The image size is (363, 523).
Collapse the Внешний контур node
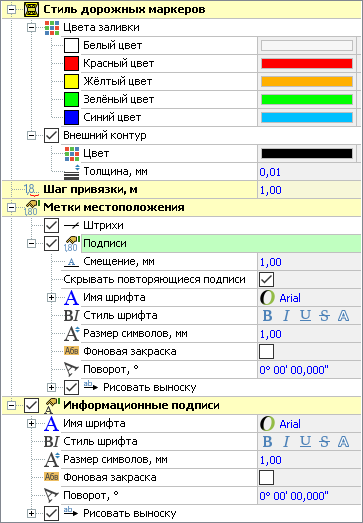tap(31, 135)
